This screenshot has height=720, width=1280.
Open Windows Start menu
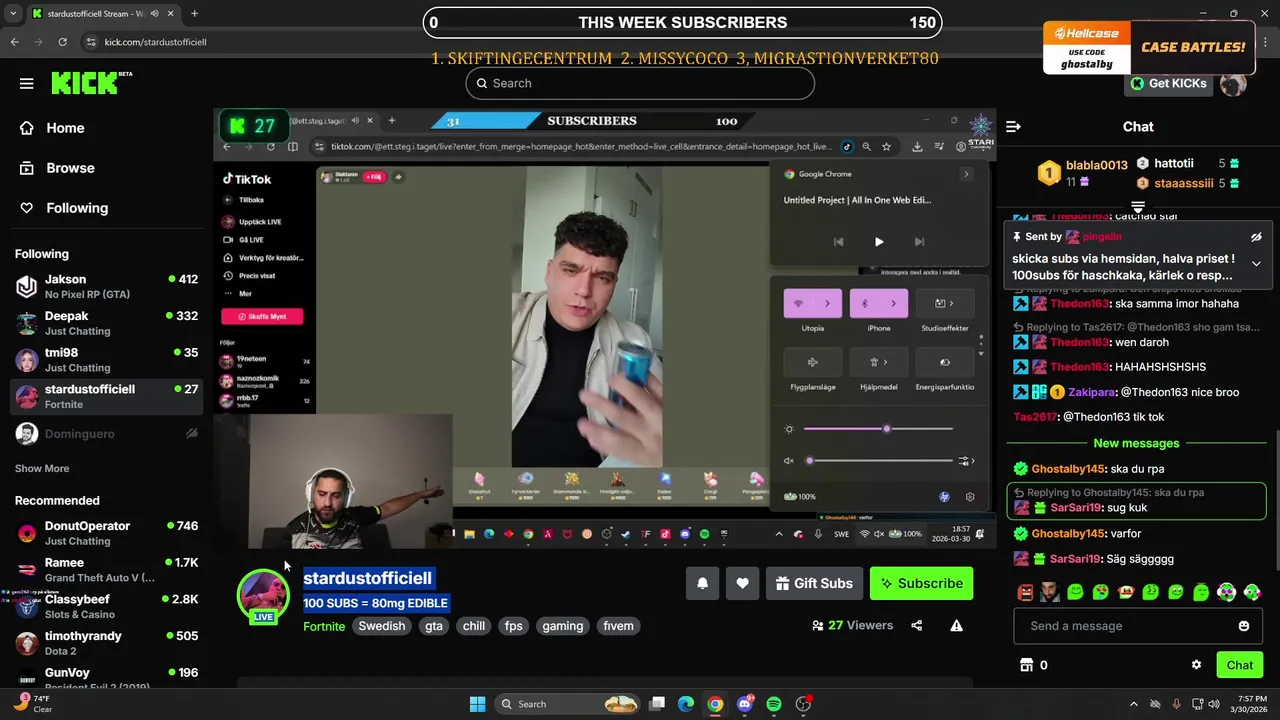(x=477, y=704)
